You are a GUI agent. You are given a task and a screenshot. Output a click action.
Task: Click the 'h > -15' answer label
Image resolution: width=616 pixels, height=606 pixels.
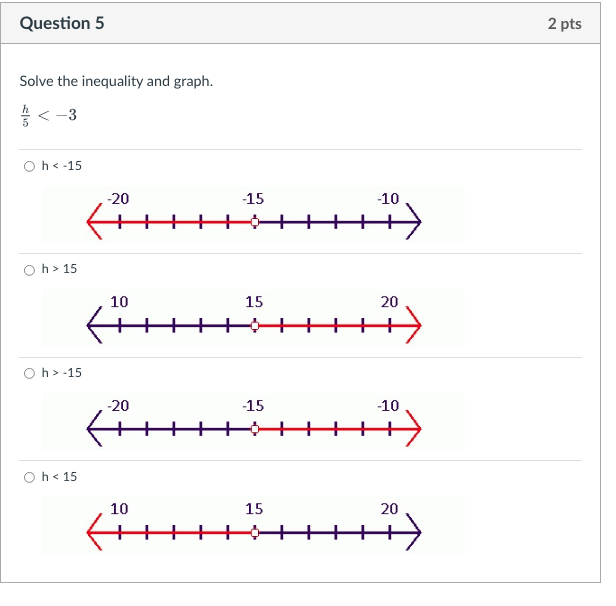(x=62, y=372)
